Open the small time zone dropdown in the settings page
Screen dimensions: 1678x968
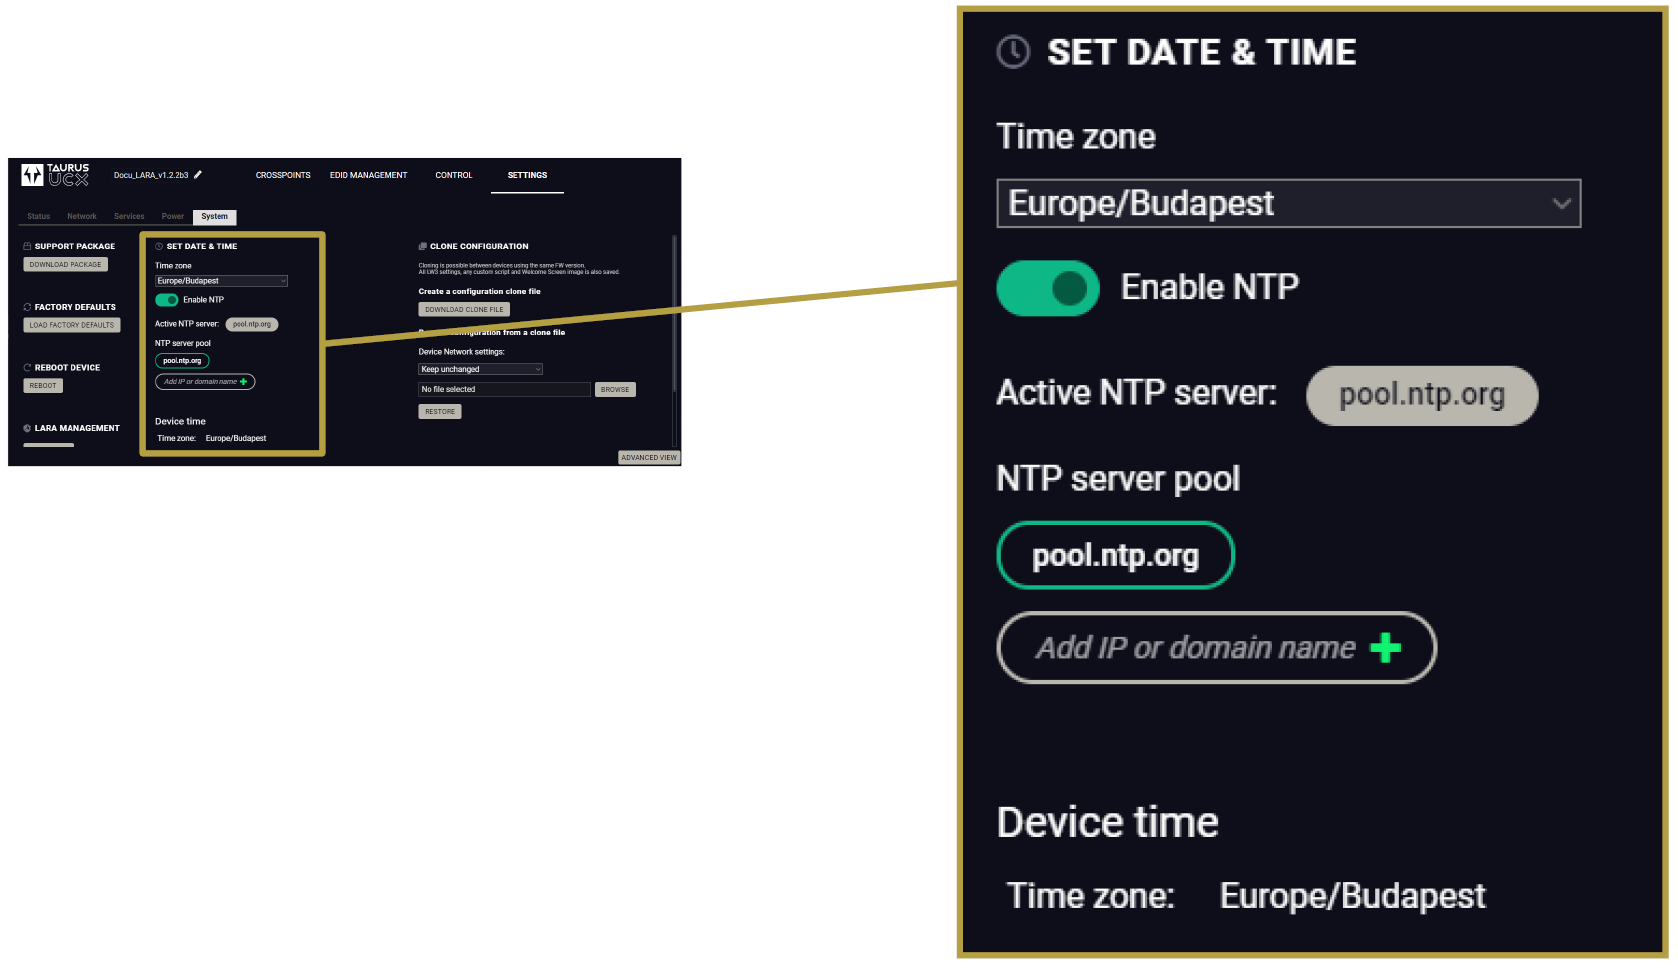pyautogui.click(x=221, y=281)
